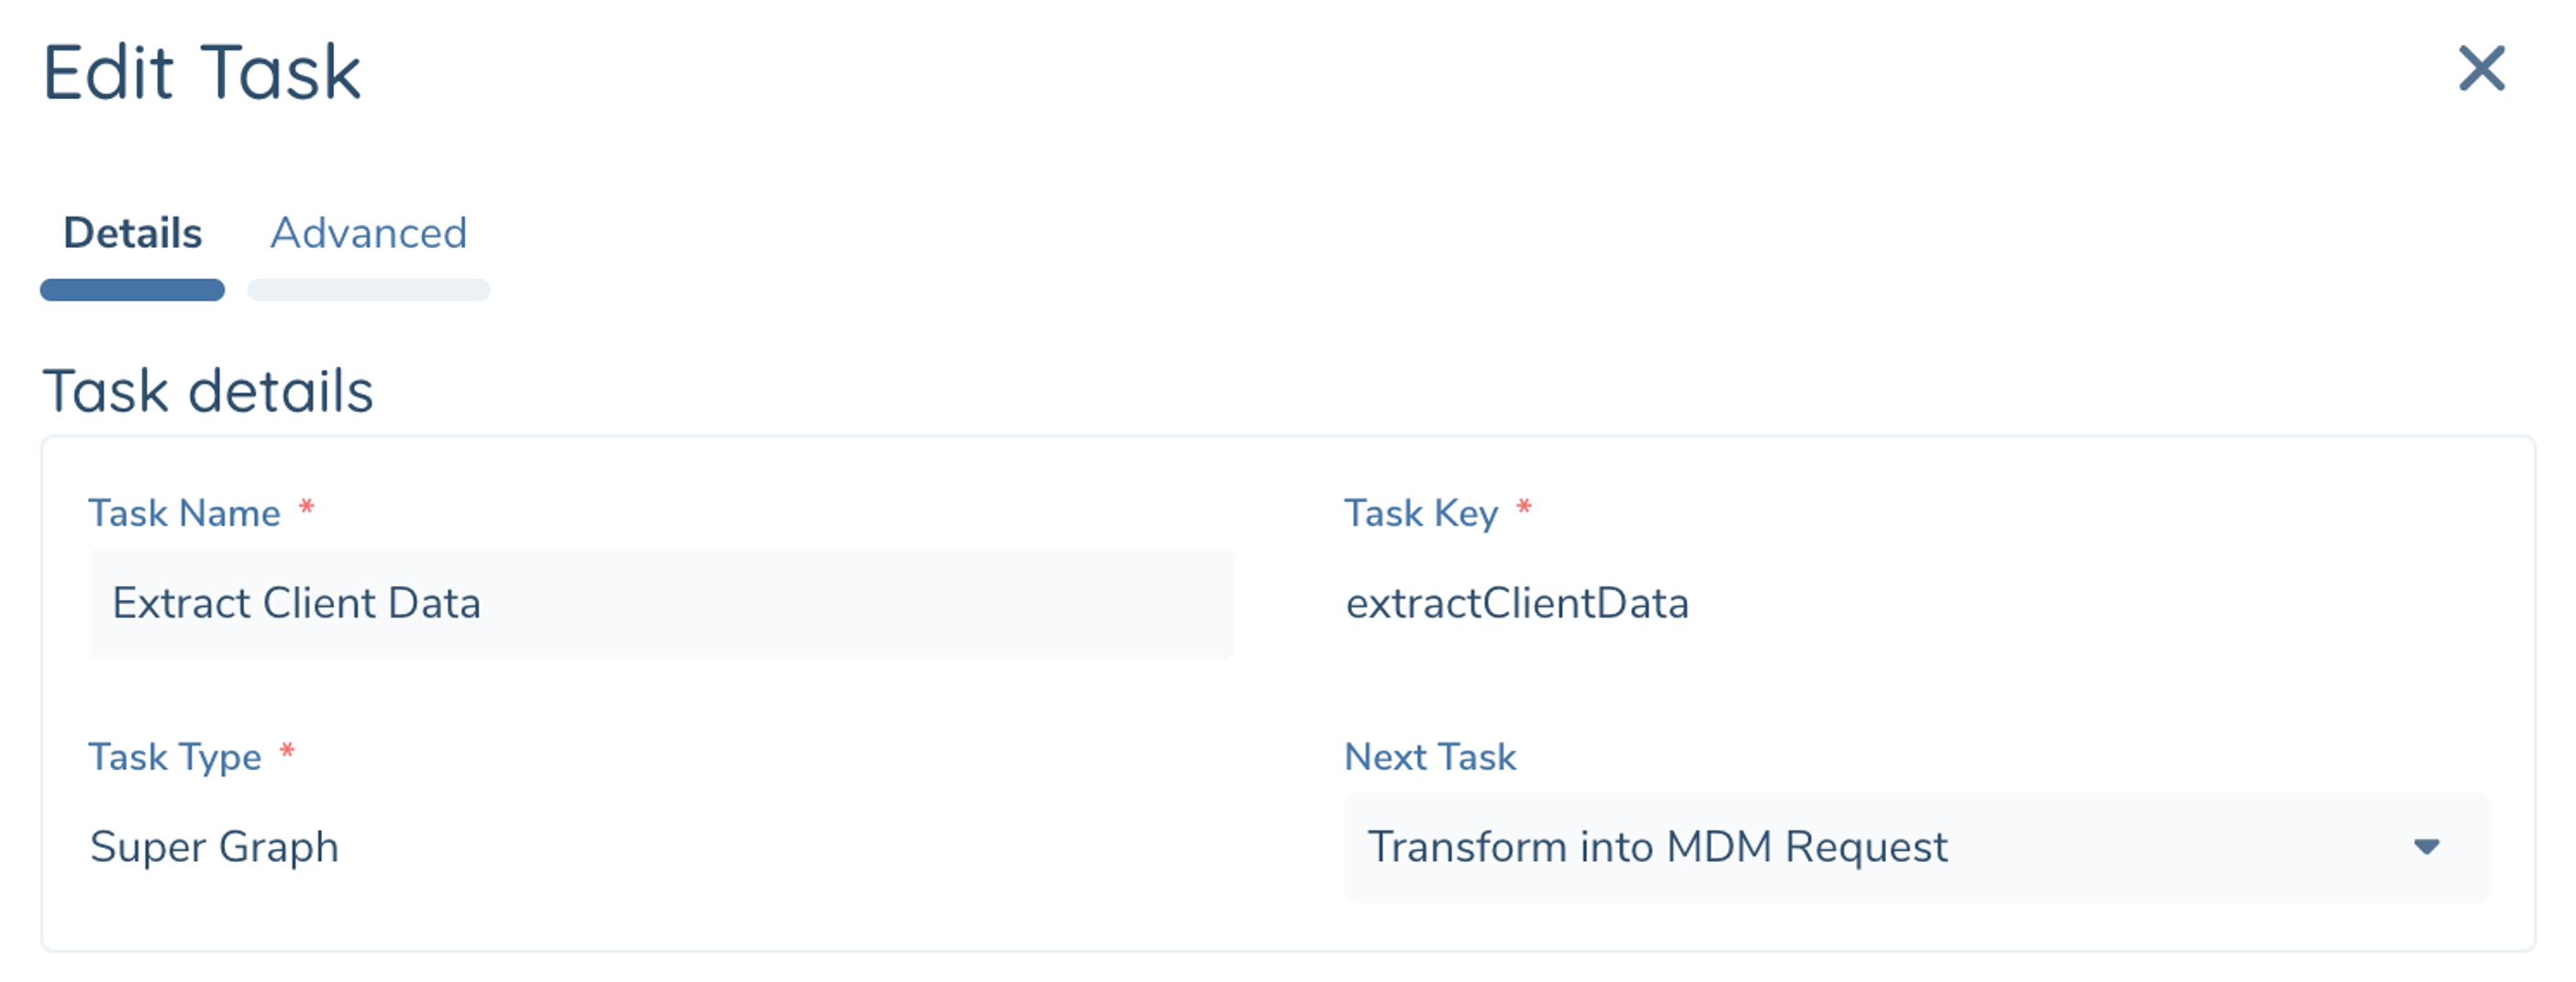Click the Next Task dropdown arrow icon

tap(2427, 846)
